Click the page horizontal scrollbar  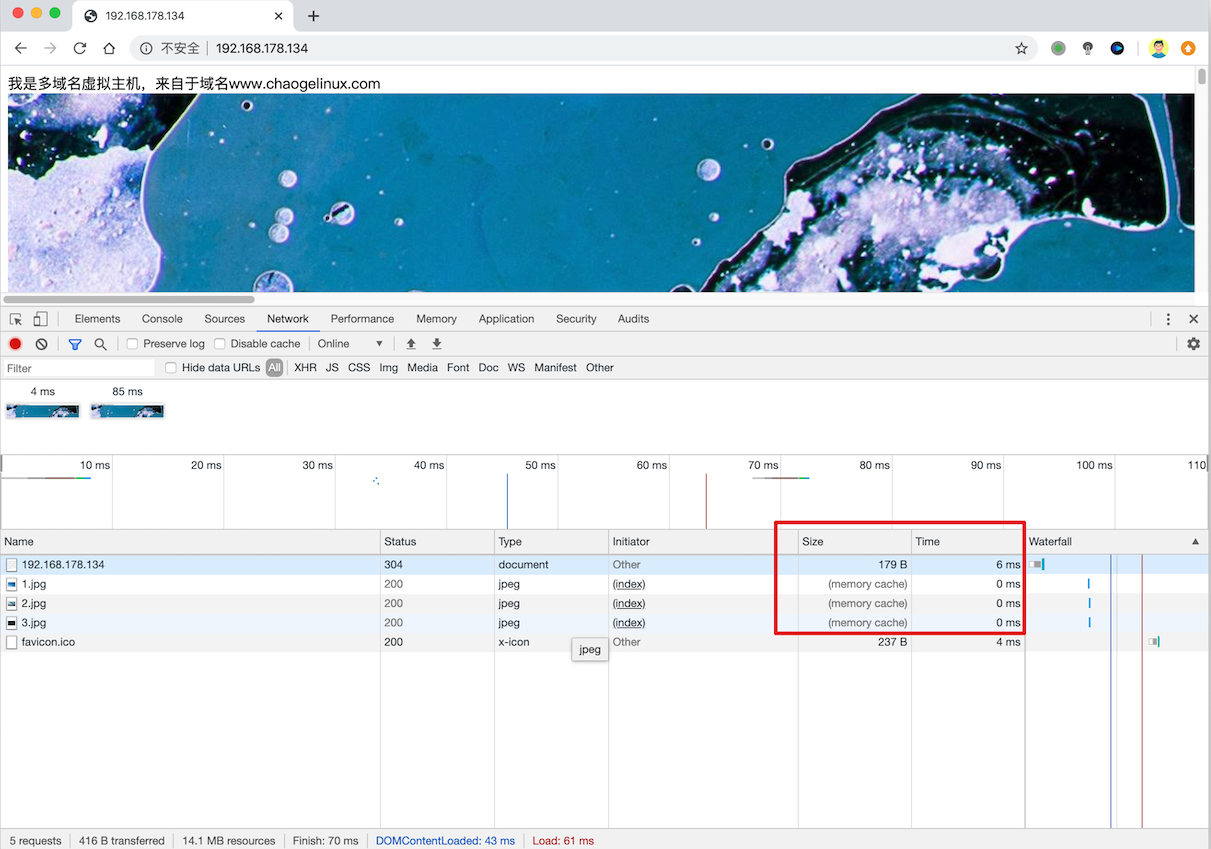[129, 299]
